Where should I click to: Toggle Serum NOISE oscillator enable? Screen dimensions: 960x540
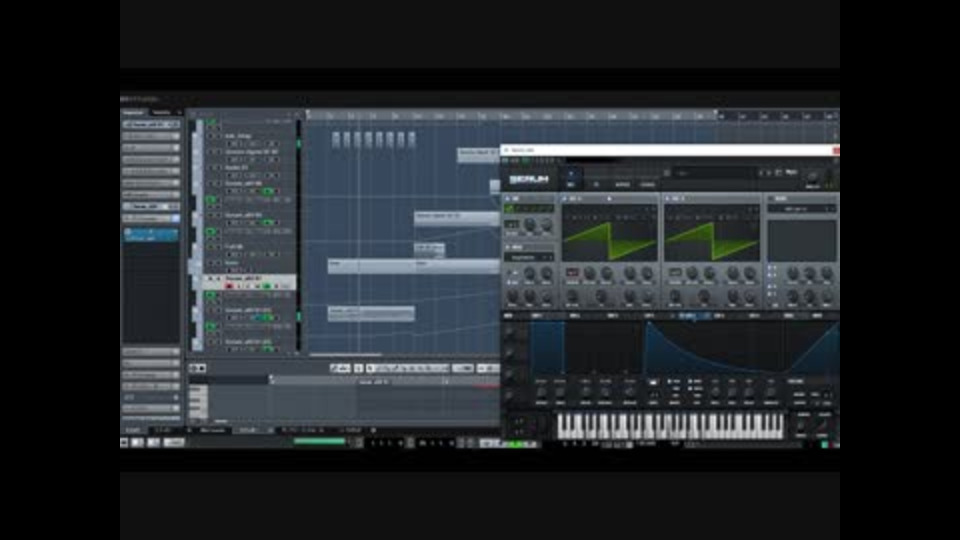pyautogui.click(x=507, y=247)
